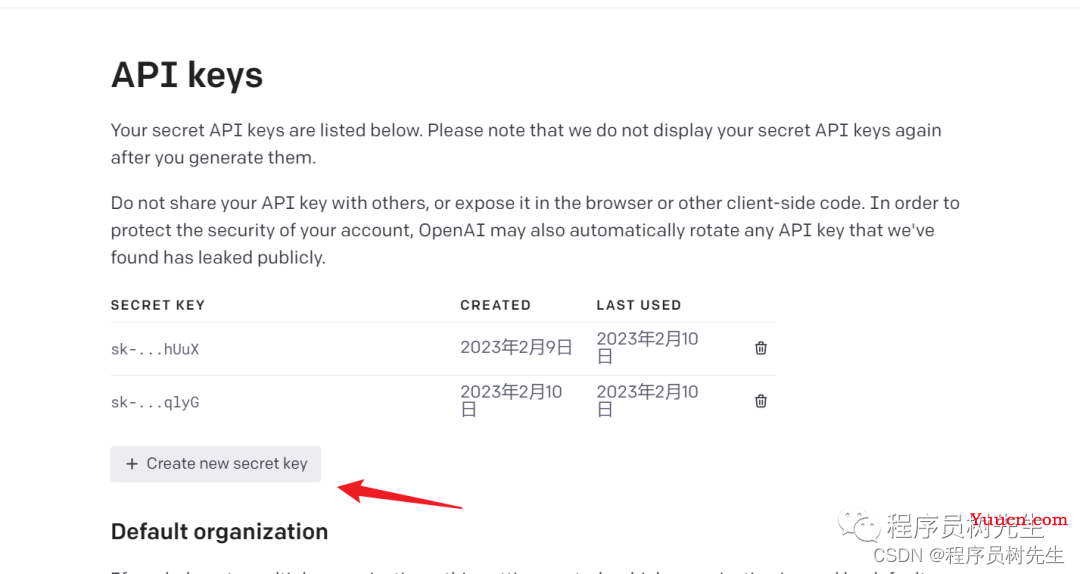Click the created date of the qlyG key

tap(511, 400)
